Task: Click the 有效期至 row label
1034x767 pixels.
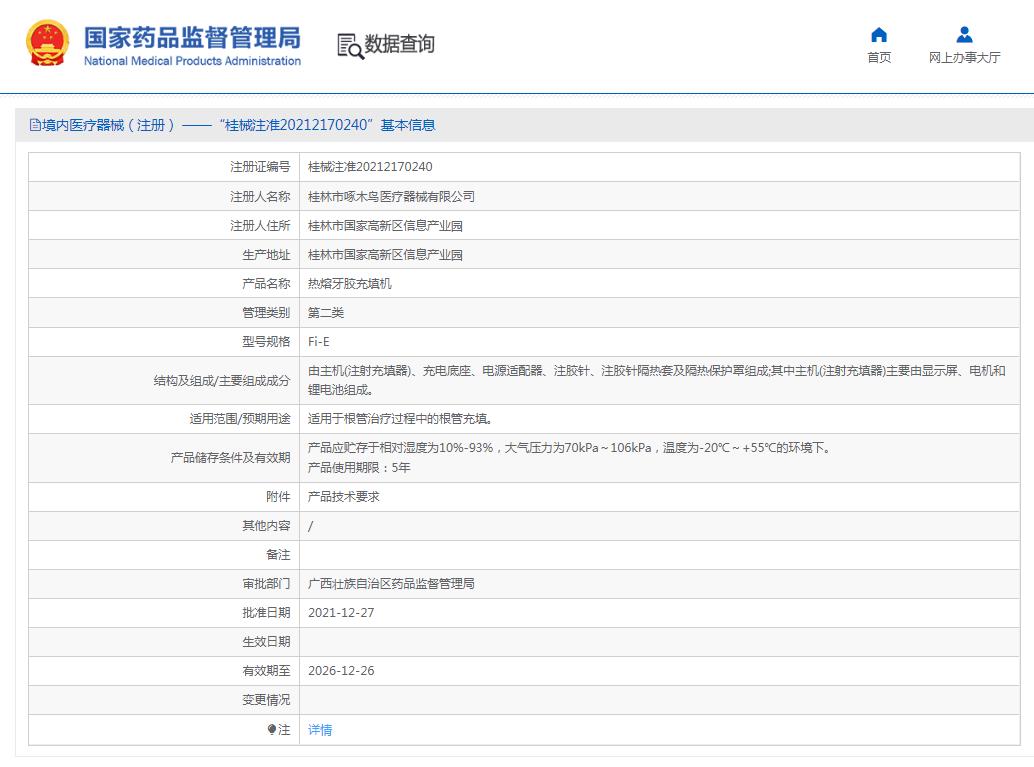Action: click(x=266, y=671)
